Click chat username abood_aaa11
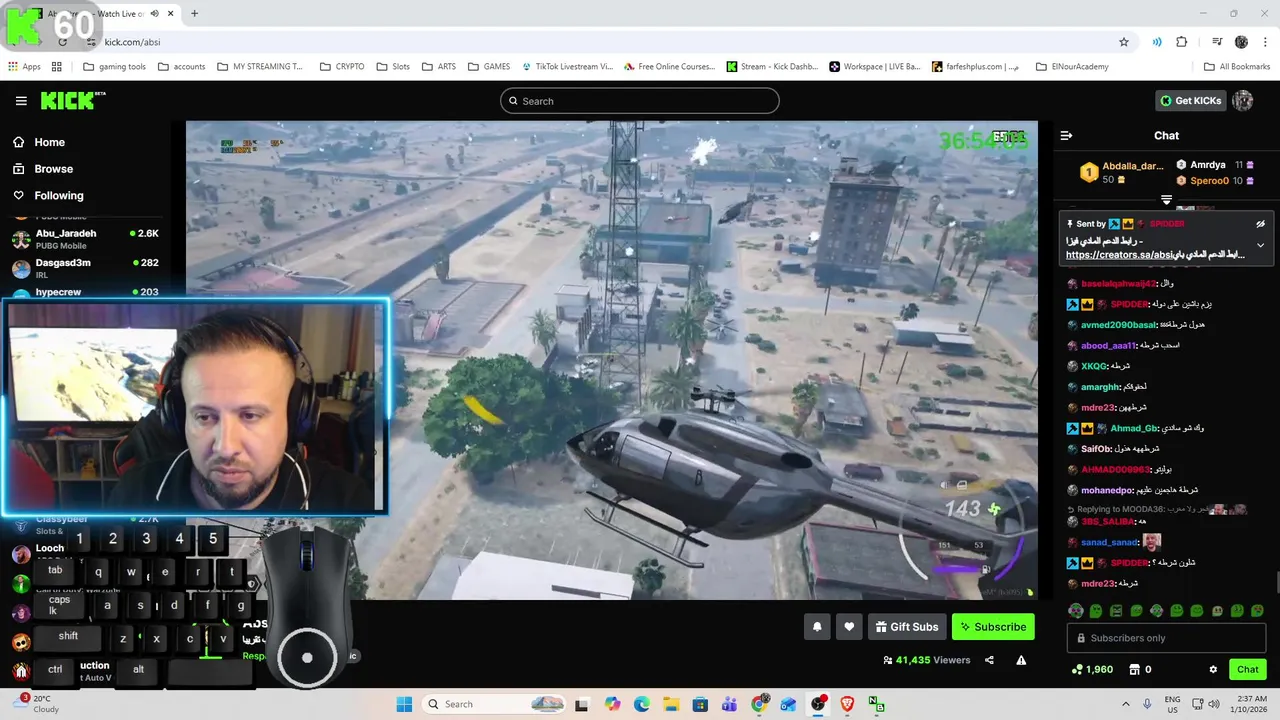 tap(1108, 346)
